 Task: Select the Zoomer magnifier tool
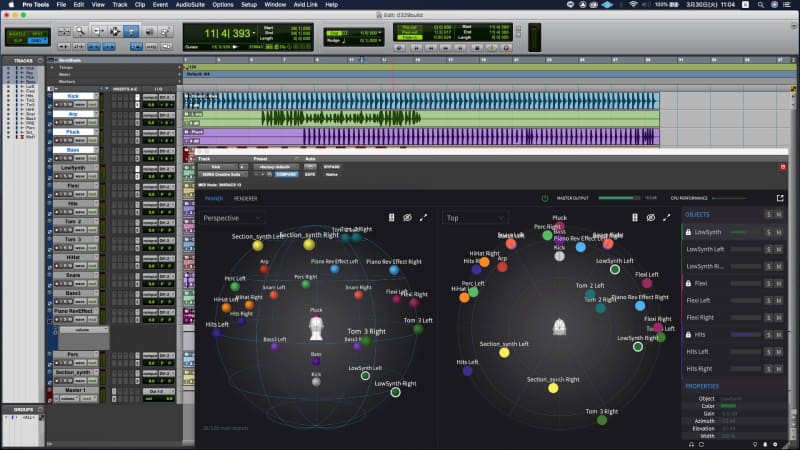pos(80,32)
